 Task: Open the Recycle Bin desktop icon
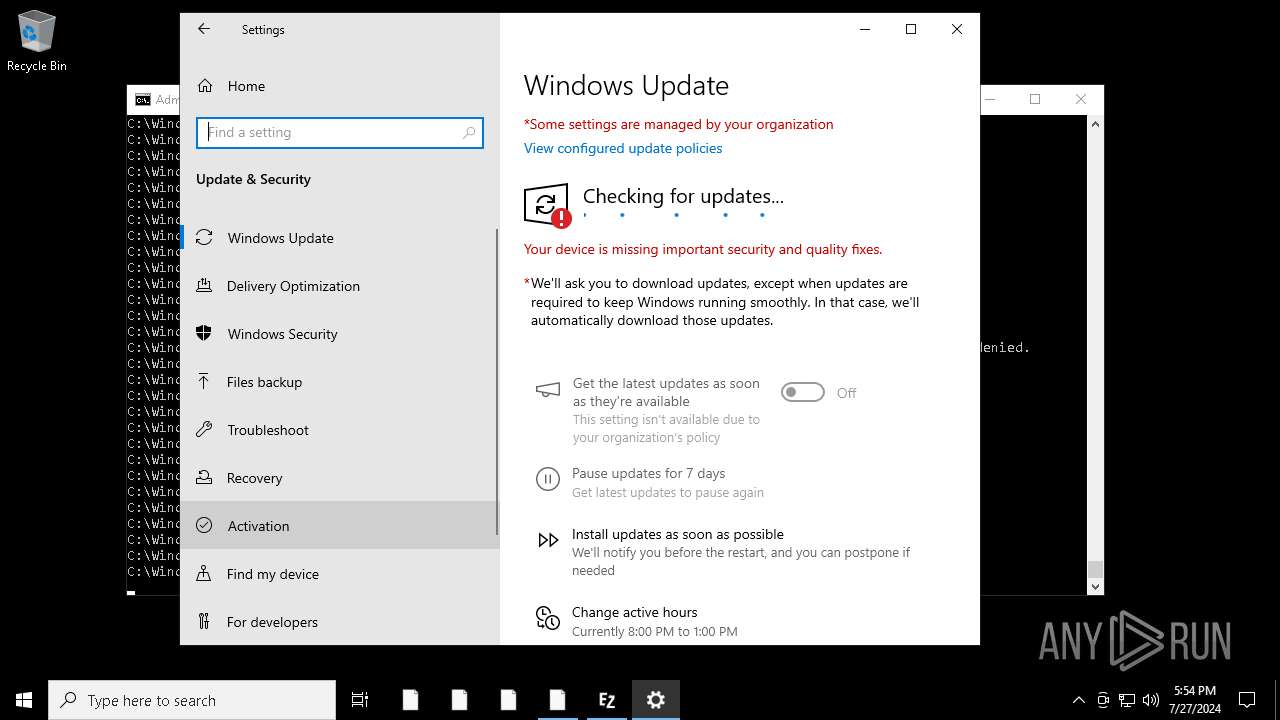tap(37, 42)
